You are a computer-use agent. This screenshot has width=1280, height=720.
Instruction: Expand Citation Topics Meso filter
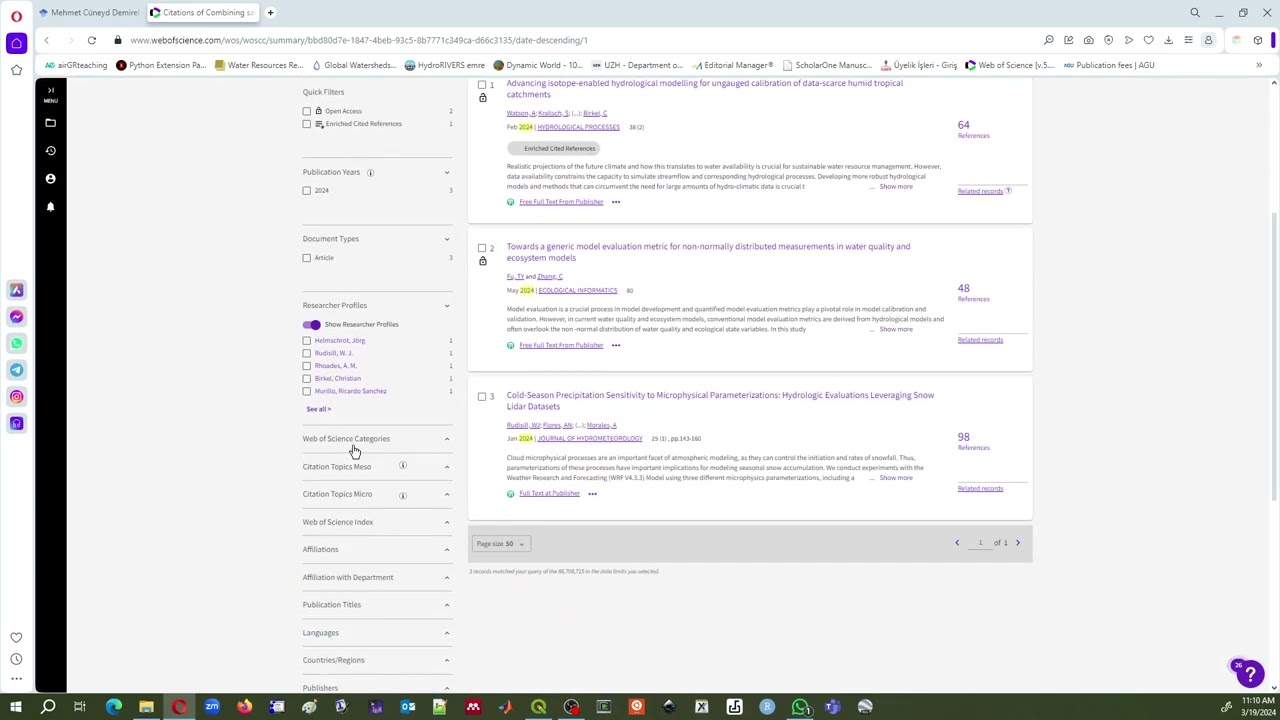click(x=376, y=466)
